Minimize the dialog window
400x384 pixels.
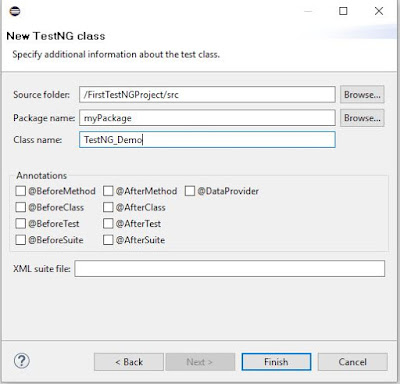click(308, 11)
